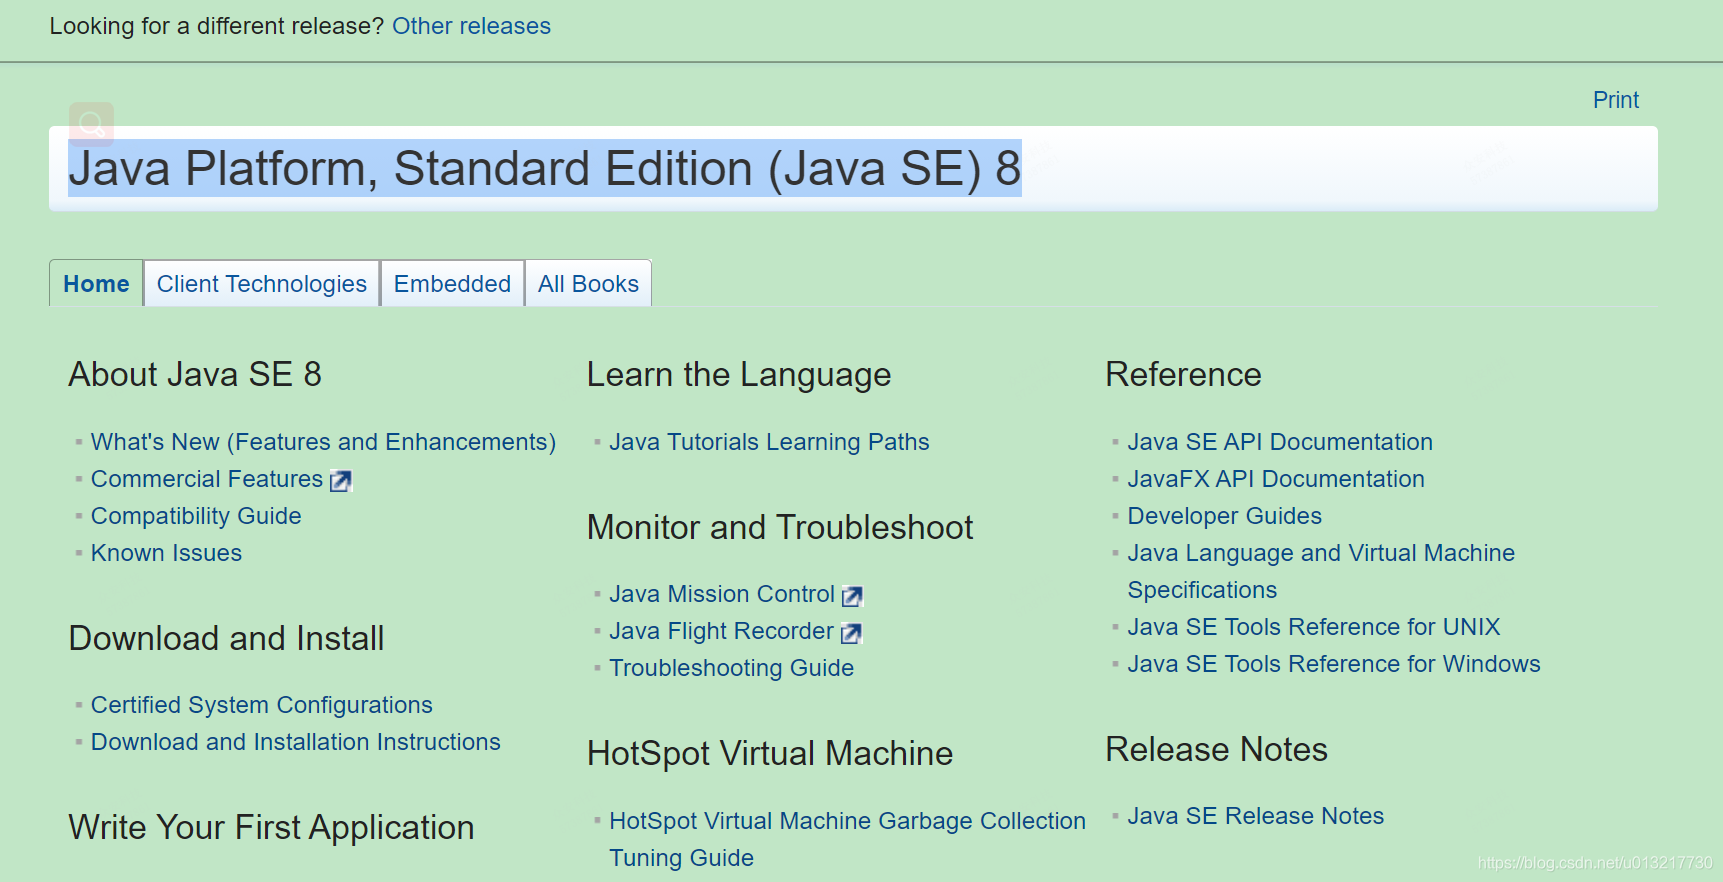Screen dimensions: 1723x882
Task: Click the About Java SE 8 heading
Action: (195, 374)
